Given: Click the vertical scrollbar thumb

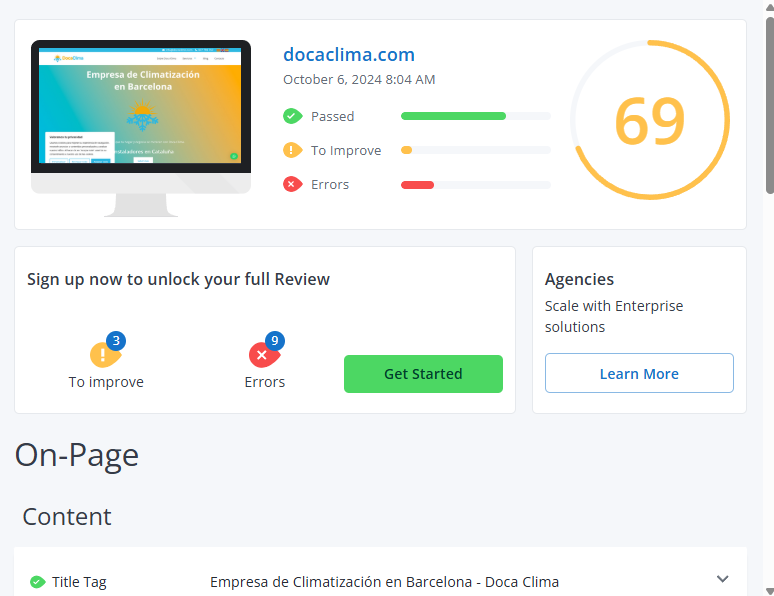Looking at the screenshot, I should [770, 105].
